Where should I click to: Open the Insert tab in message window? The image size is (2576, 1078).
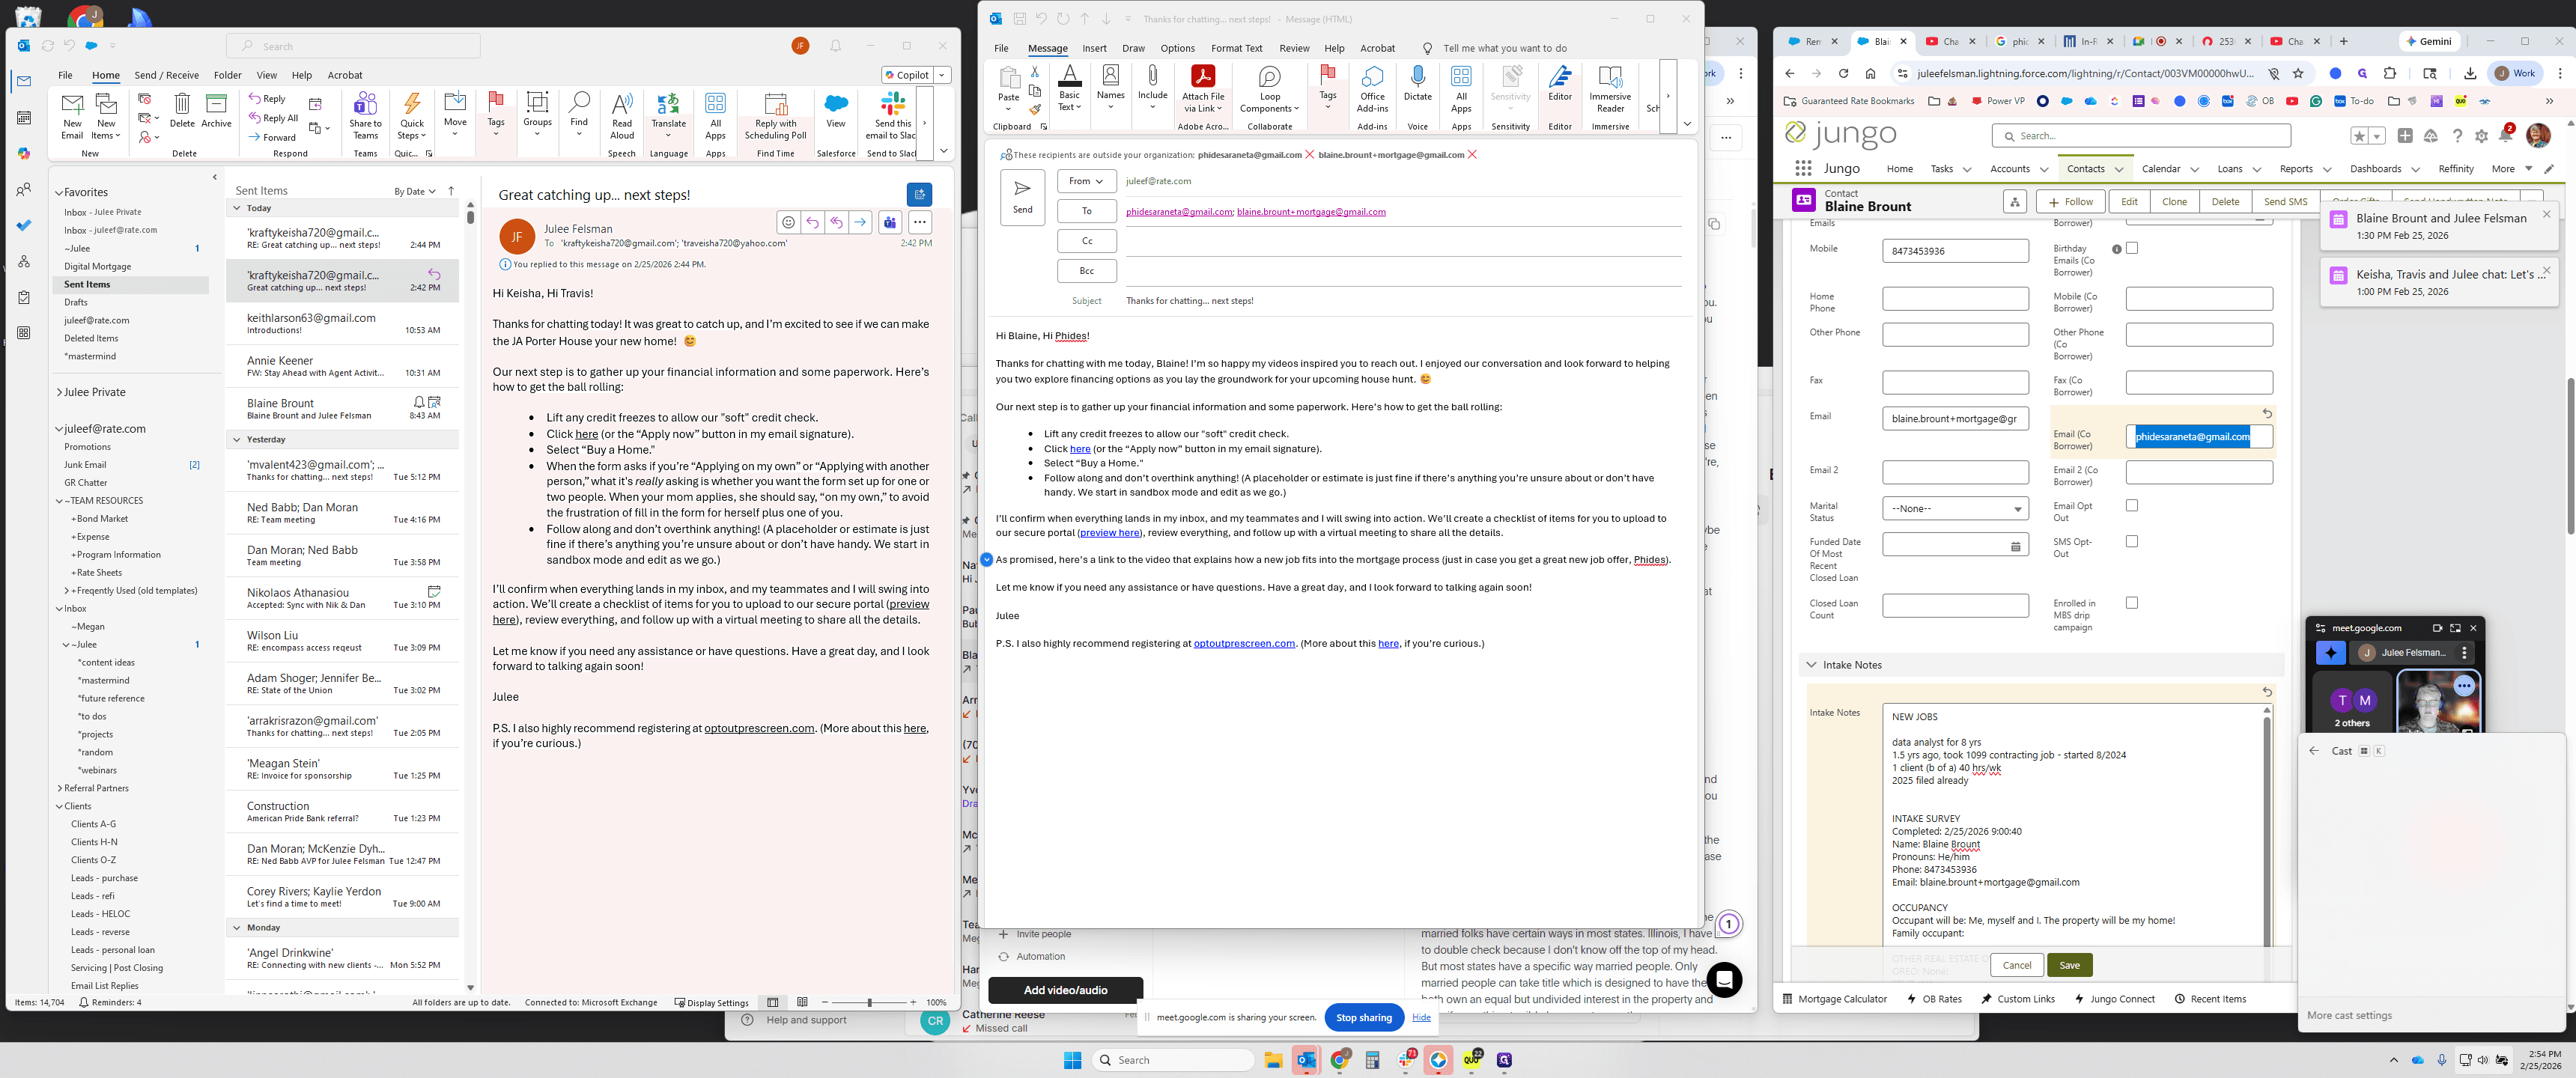coord(1094,48)
